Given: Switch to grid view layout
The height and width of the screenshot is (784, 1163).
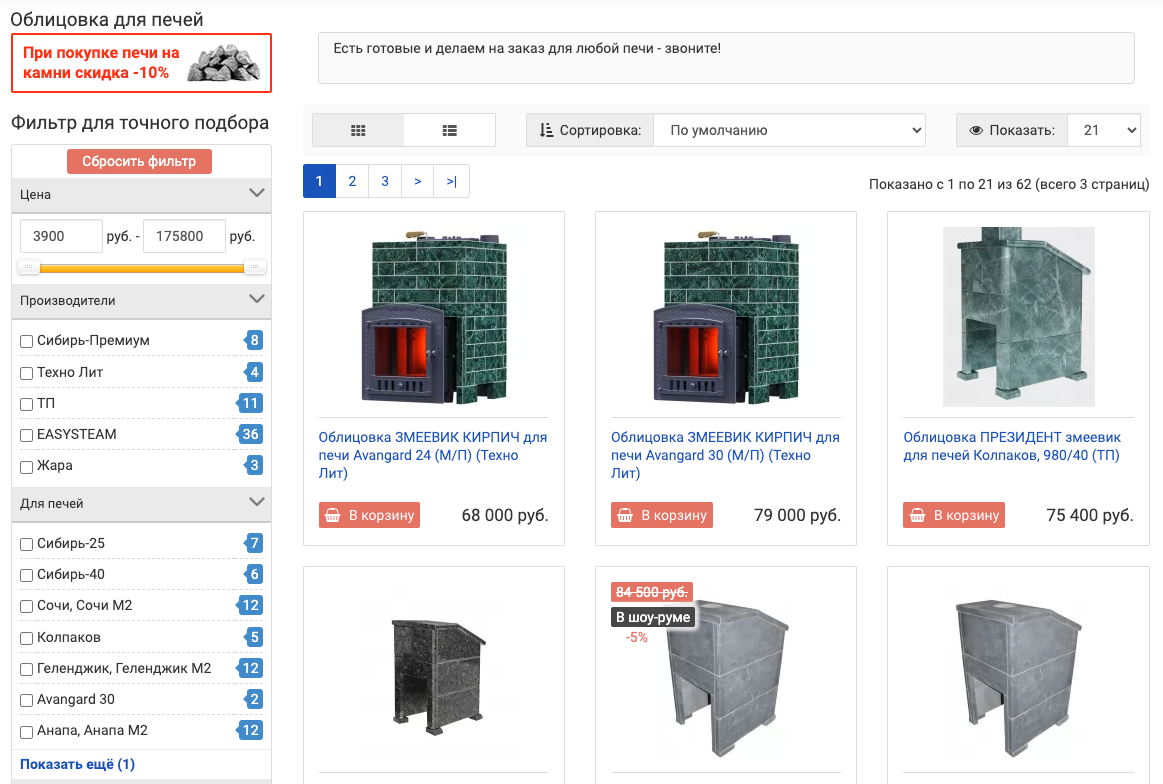Looking at the screenshot, I should pos(358,130).
